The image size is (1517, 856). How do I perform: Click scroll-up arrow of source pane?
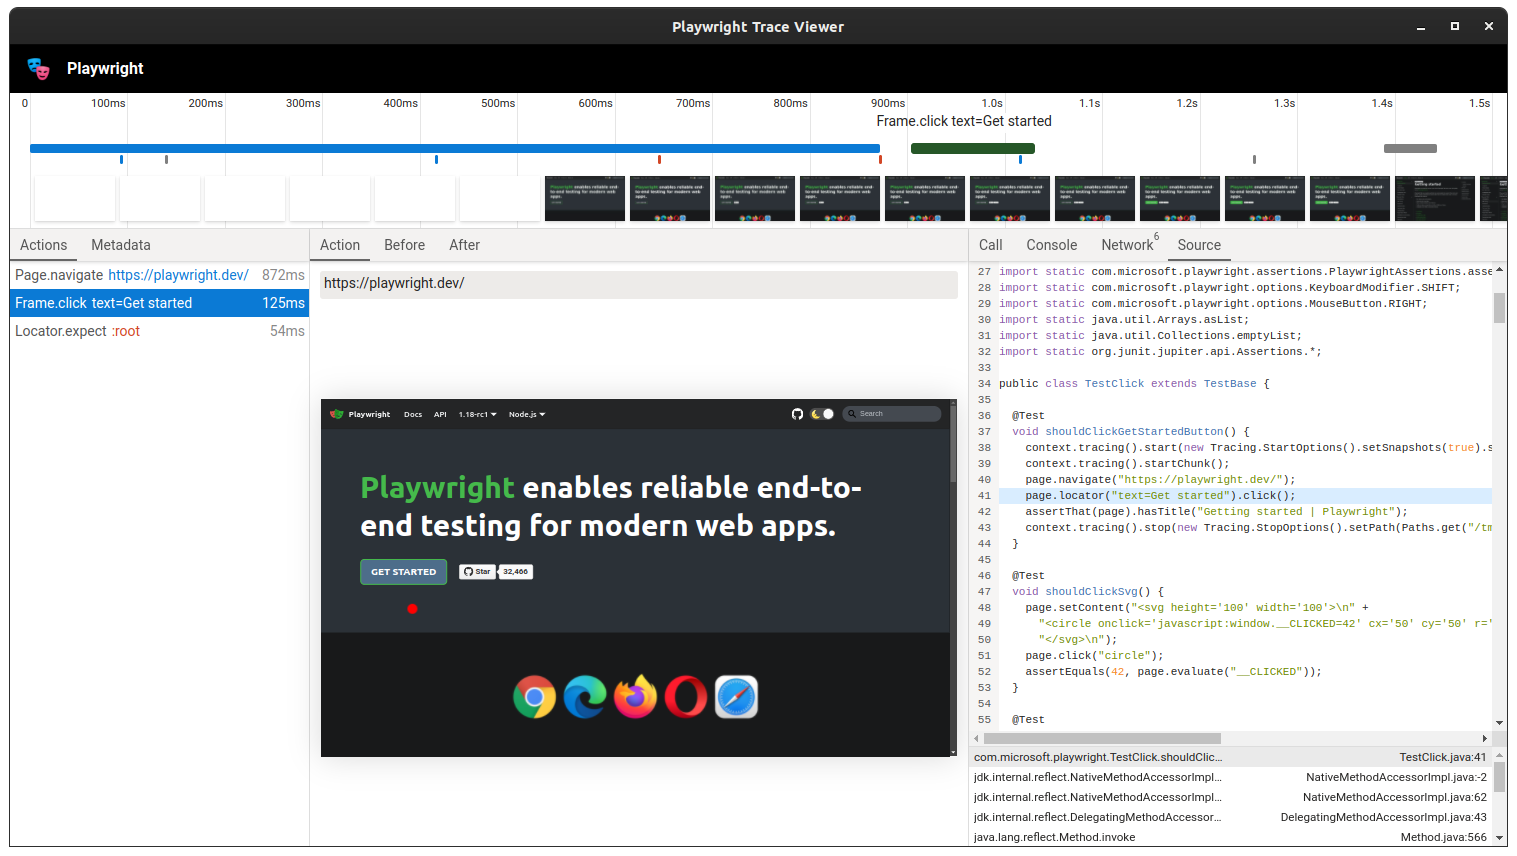1499,270
